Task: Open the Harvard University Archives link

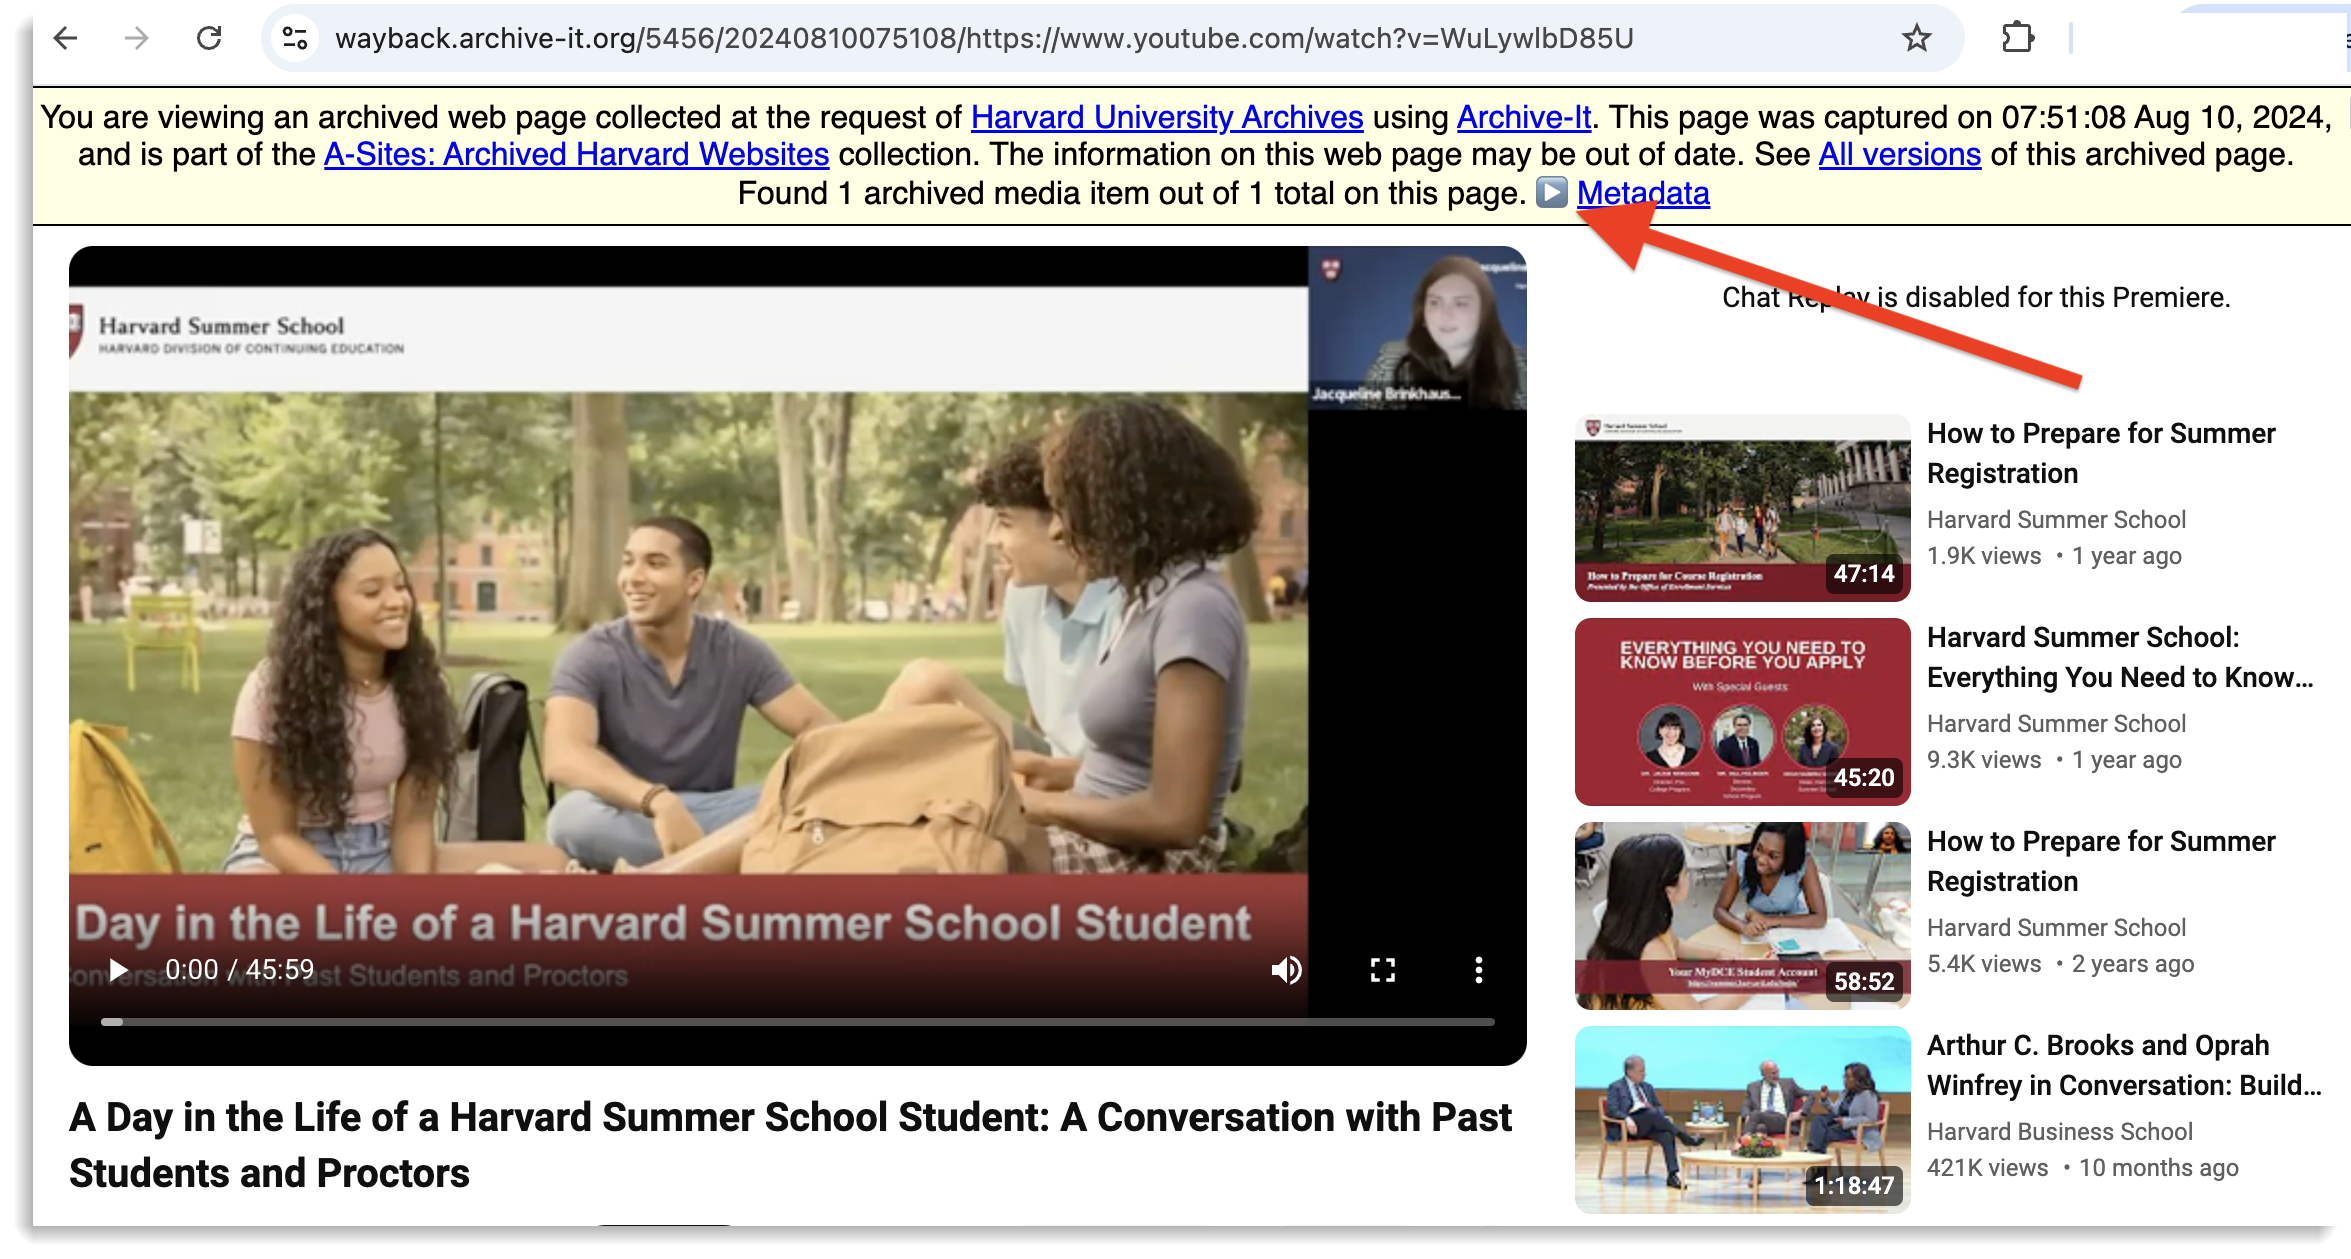Action: point(1166,118)
